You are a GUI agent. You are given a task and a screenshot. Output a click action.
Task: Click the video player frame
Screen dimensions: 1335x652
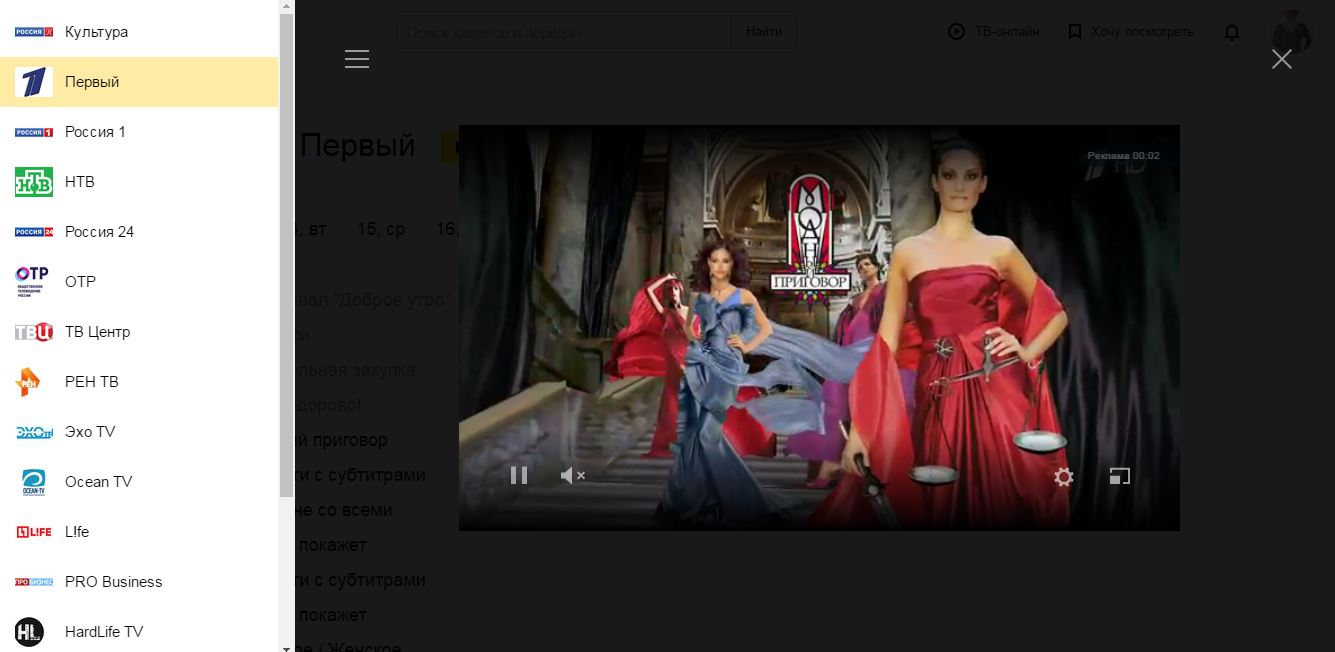pos(819,328)
